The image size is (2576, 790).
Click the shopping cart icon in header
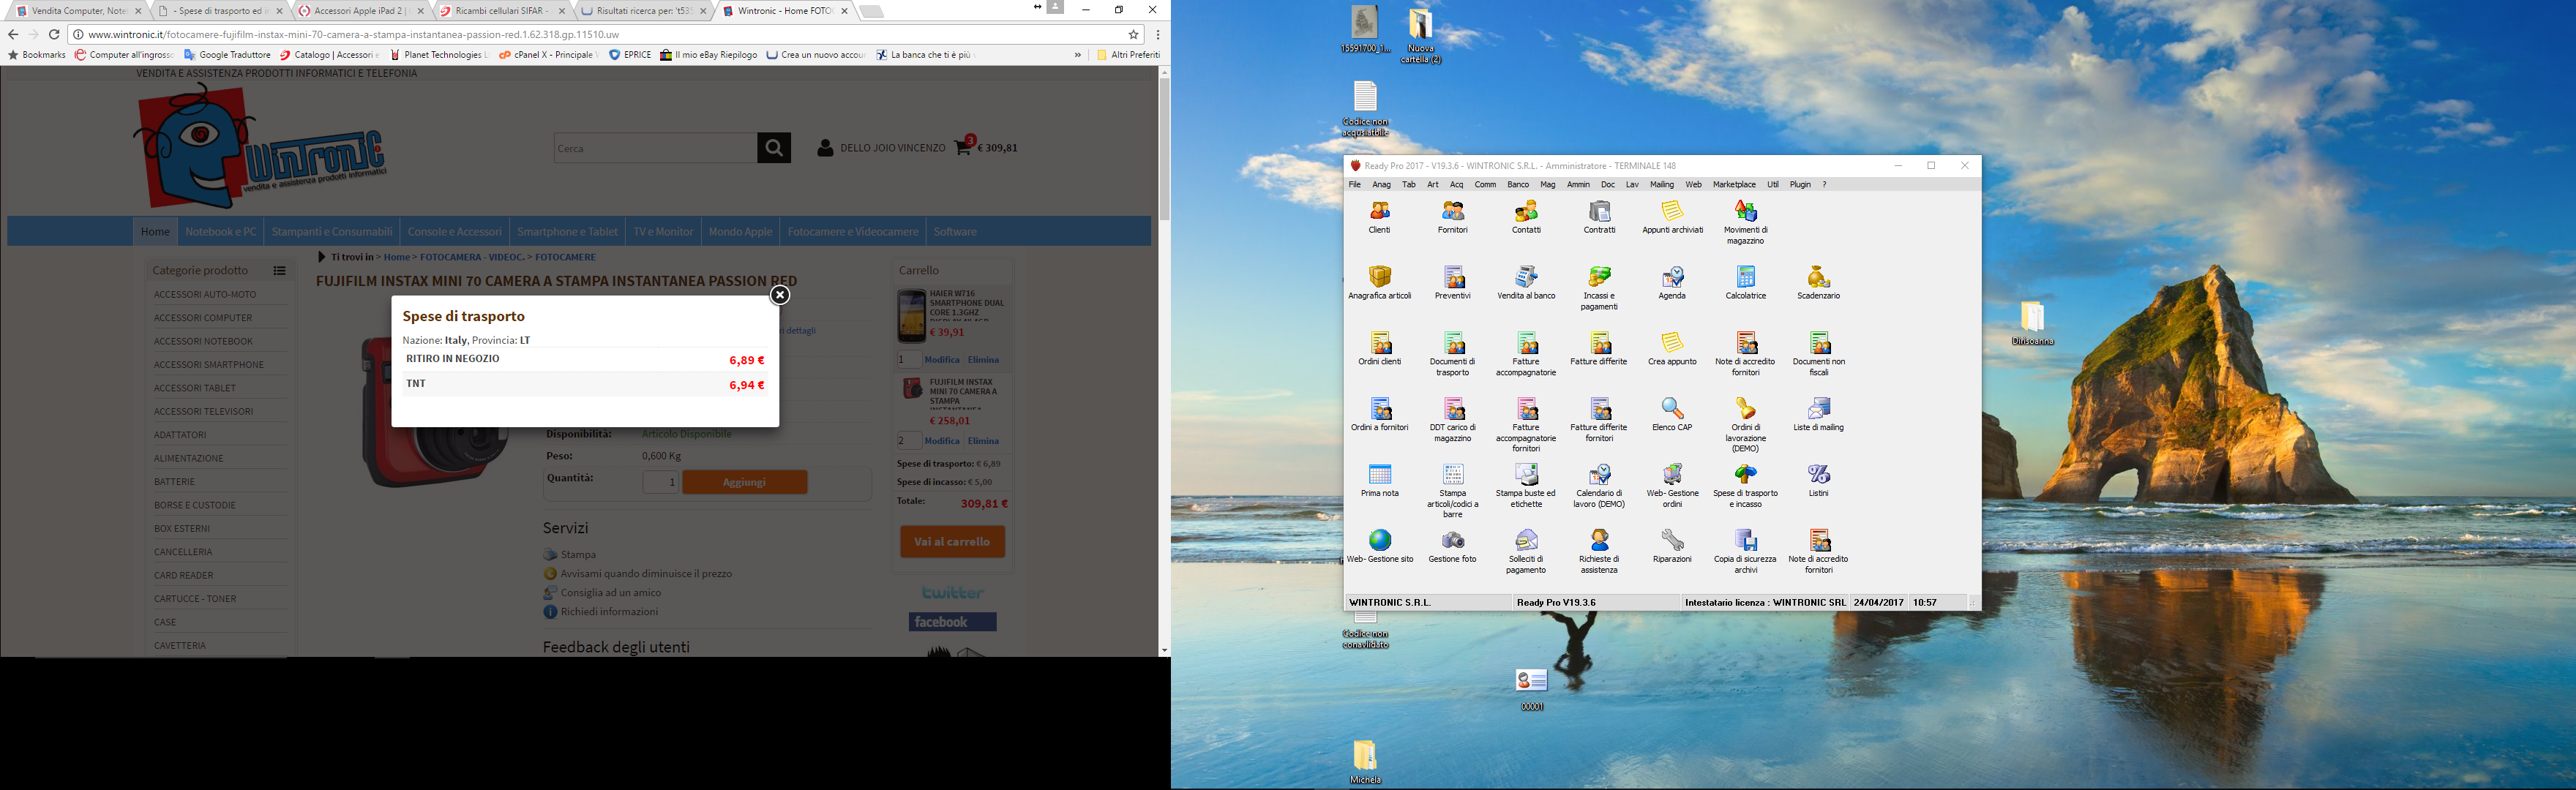(963, 147)
